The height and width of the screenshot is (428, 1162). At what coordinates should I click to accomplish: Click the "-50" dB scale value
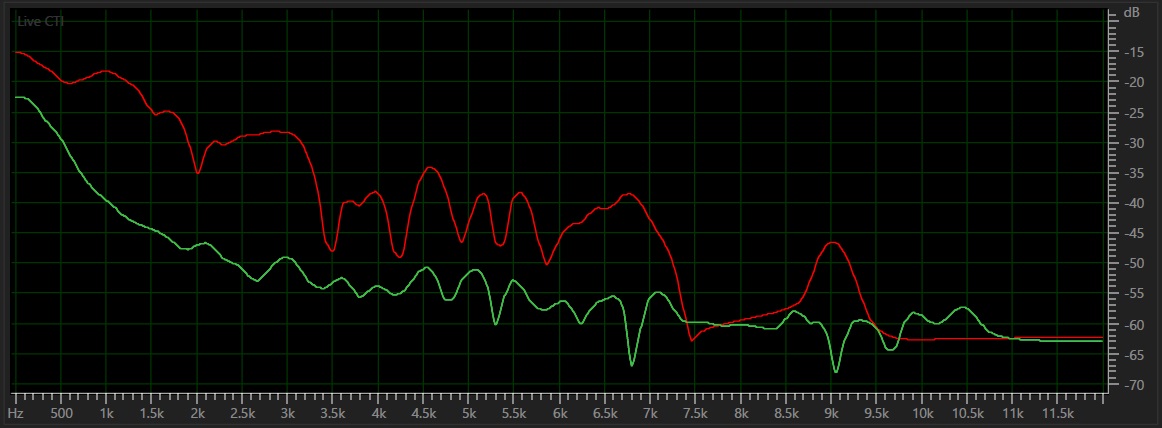(x=1135, y=264)
